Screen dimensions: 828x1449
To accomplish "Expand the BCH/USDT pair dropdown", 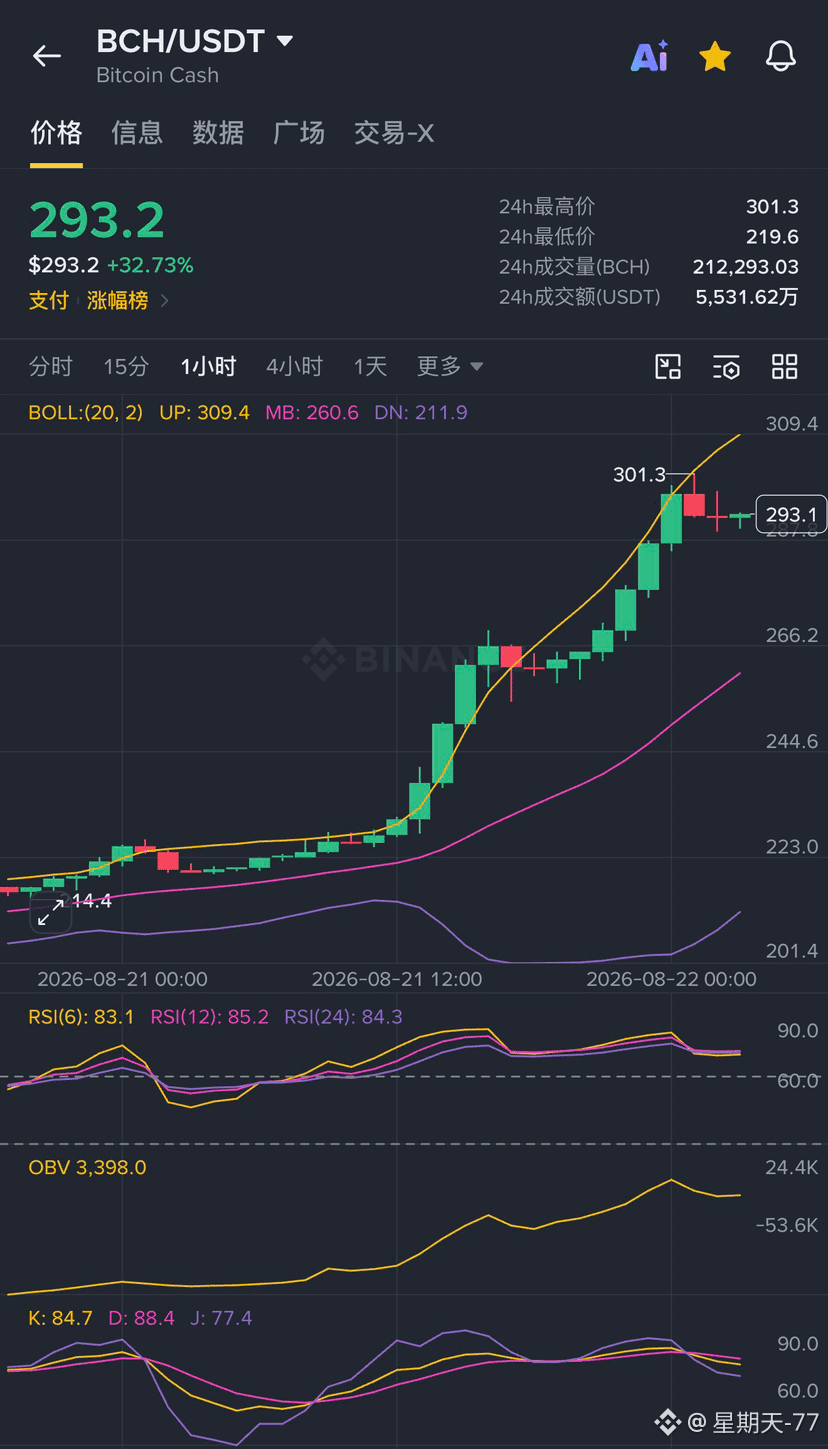I will 284,41.
